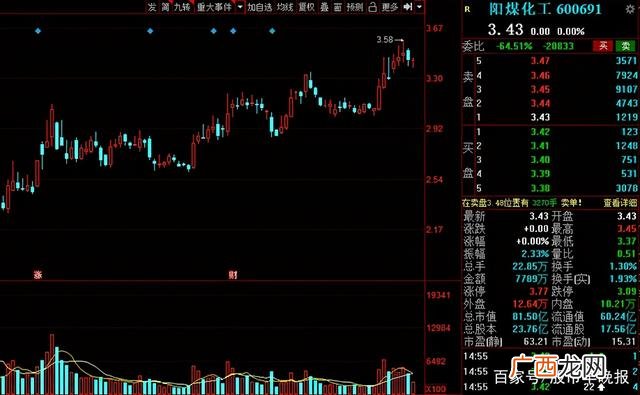Image resolution: width=640 pixels, height=395 pixels.
Task: Open the 重大事件 menu
Action: [x=214, y=7]
